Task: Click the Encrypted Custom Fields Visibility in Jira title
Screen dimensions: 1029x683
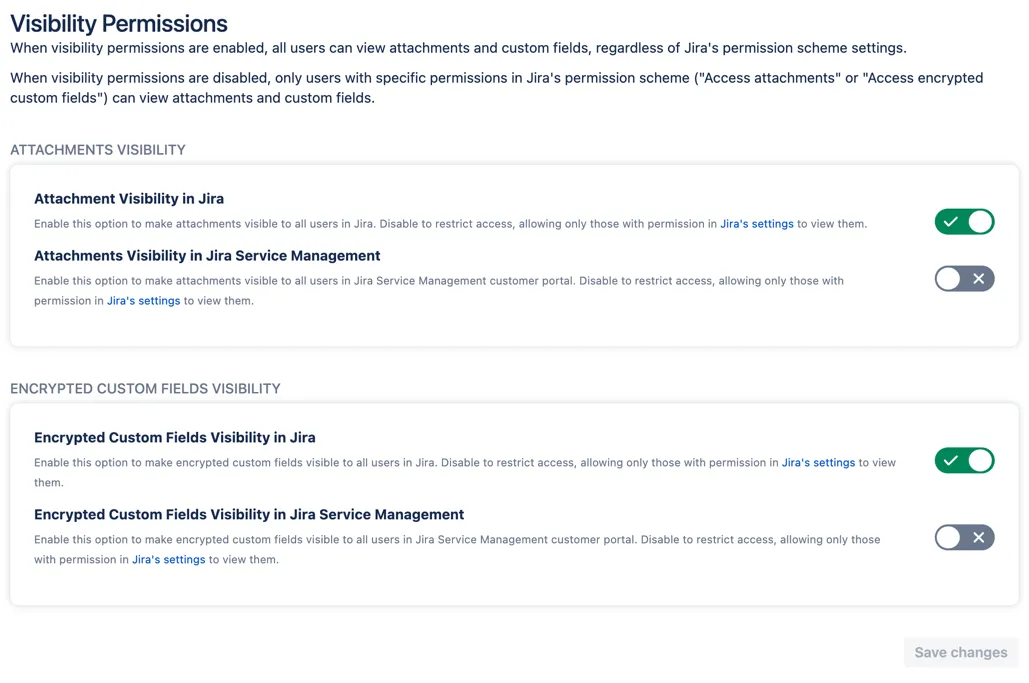Action: click(175, 438)
